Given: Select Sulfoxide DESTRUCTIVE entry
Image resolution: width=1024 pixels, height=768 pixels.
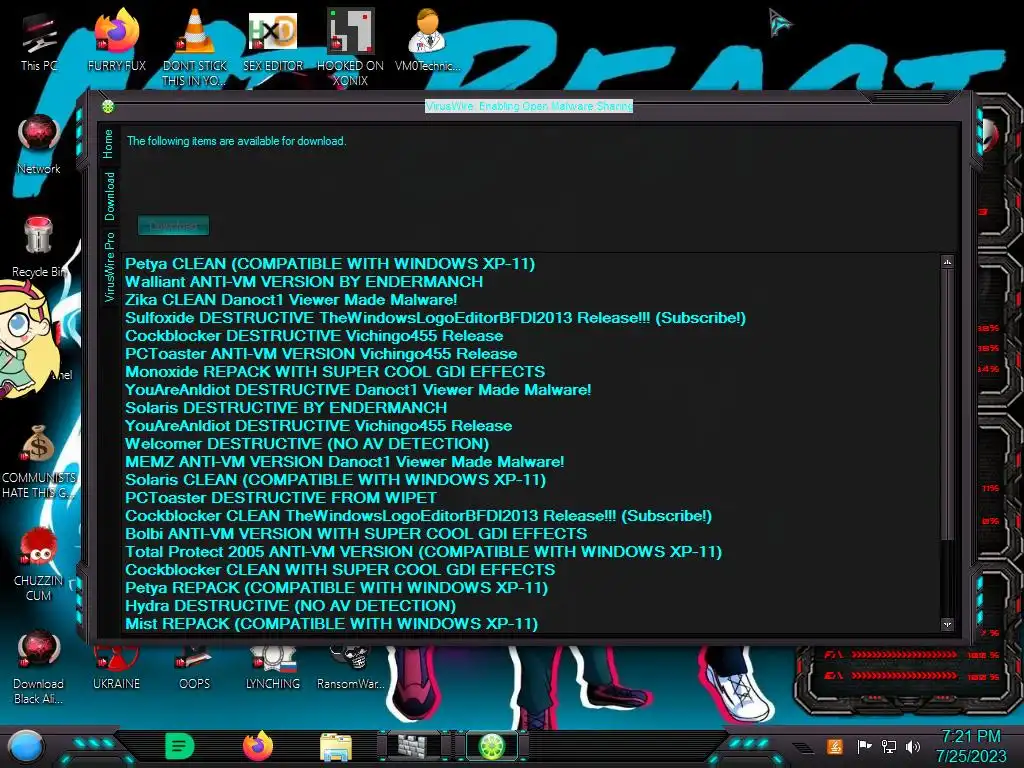Looking at the screenshot, I should pos(436,317).
